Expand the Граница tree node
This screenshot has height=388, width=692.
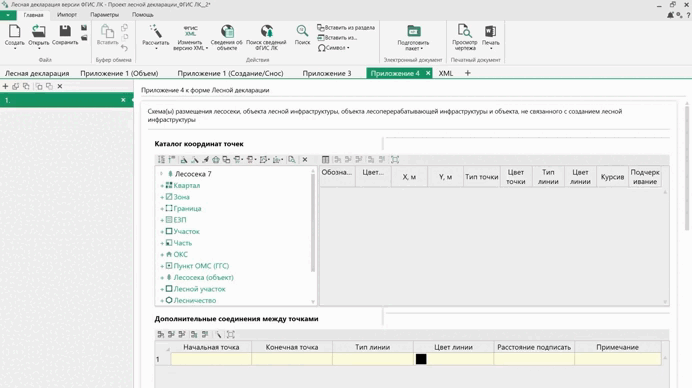click(162, 209)
